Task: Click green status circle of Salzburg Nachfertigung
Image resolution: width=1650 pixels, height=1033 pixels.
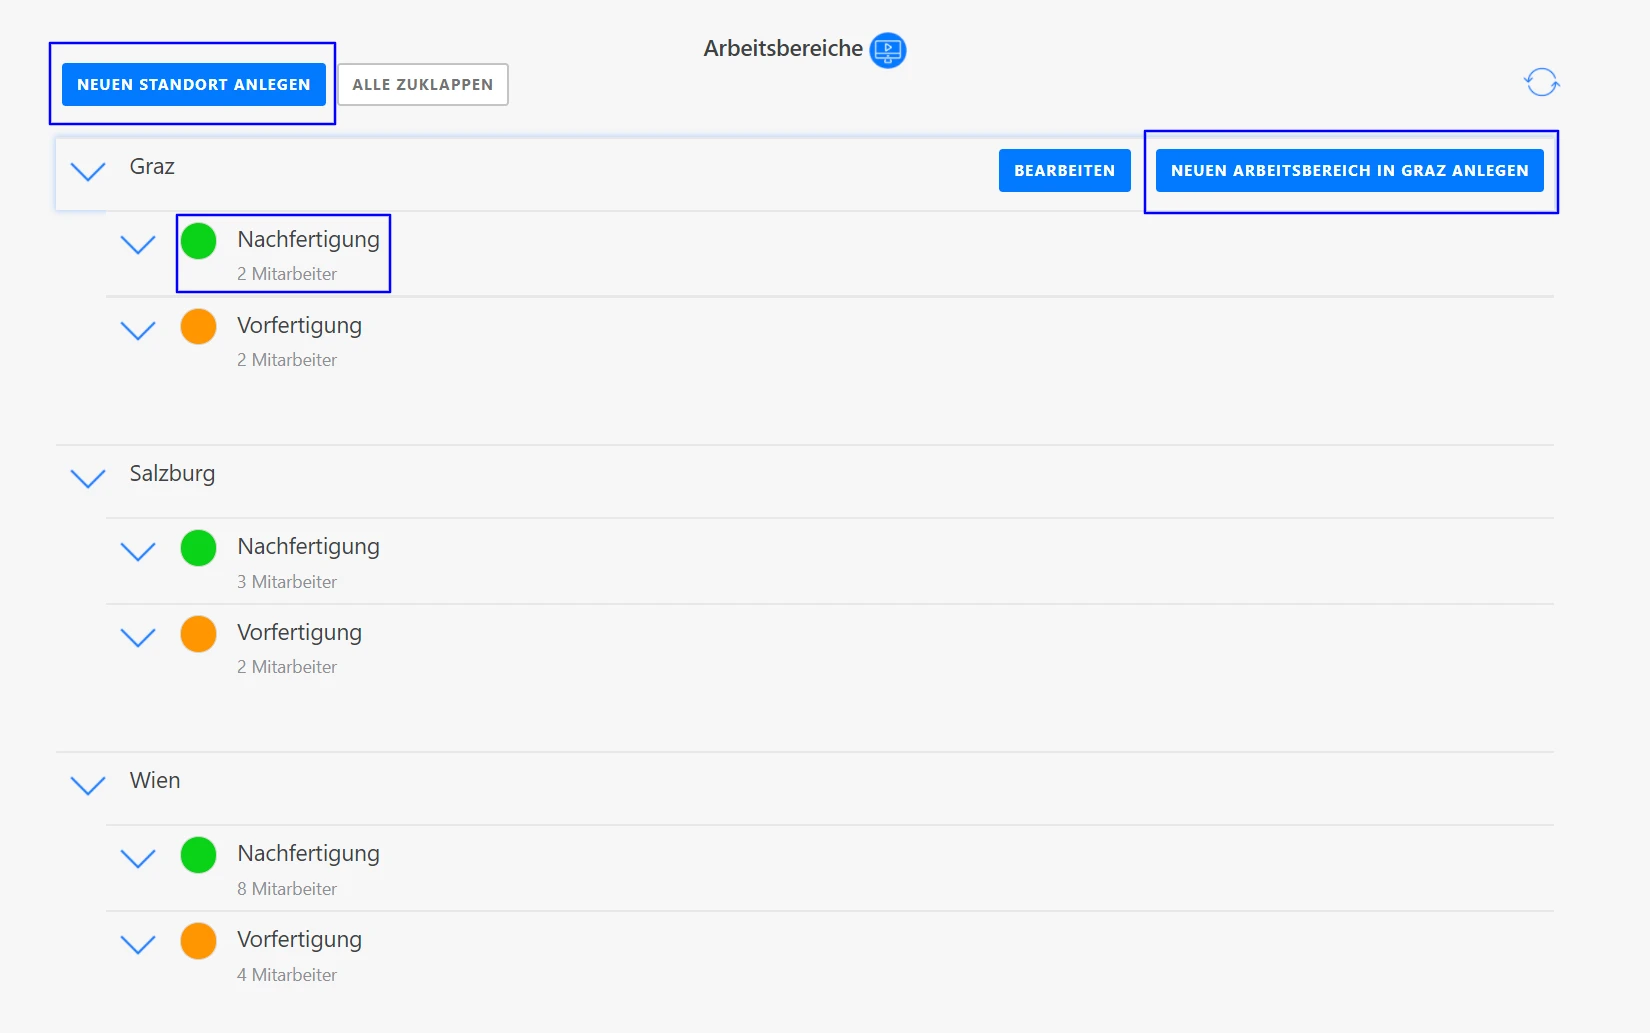Action: (198, 548)
